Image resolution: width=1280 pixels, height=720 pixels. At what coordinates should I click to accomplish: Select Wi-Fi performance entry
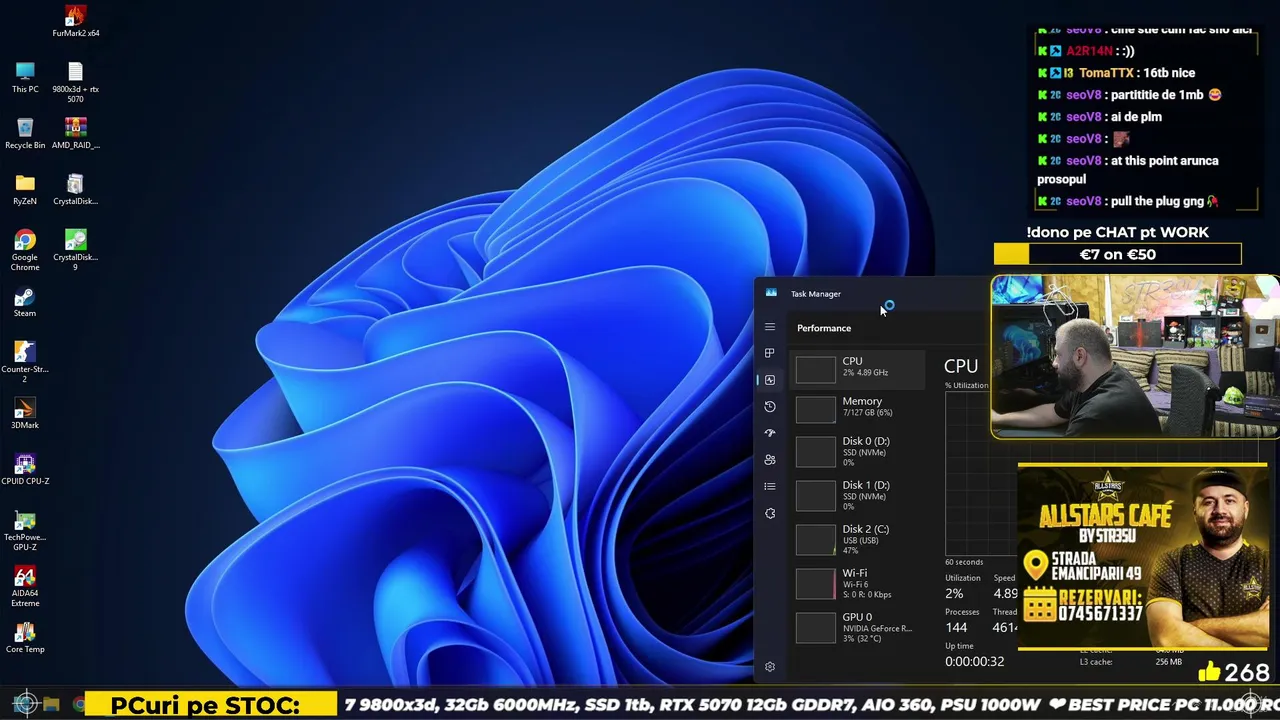tap(860, 583)
